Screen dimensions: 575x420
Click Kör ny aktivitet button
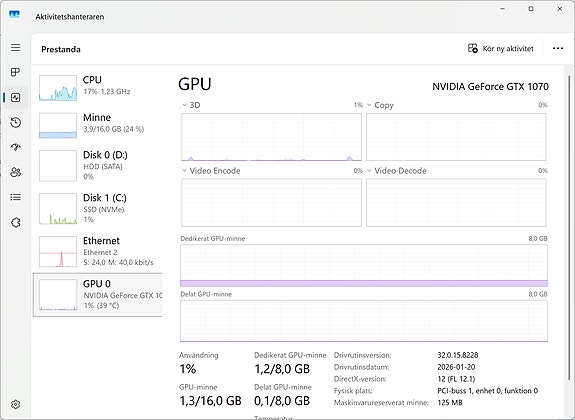pyautogui.click(x=501, y=48)
